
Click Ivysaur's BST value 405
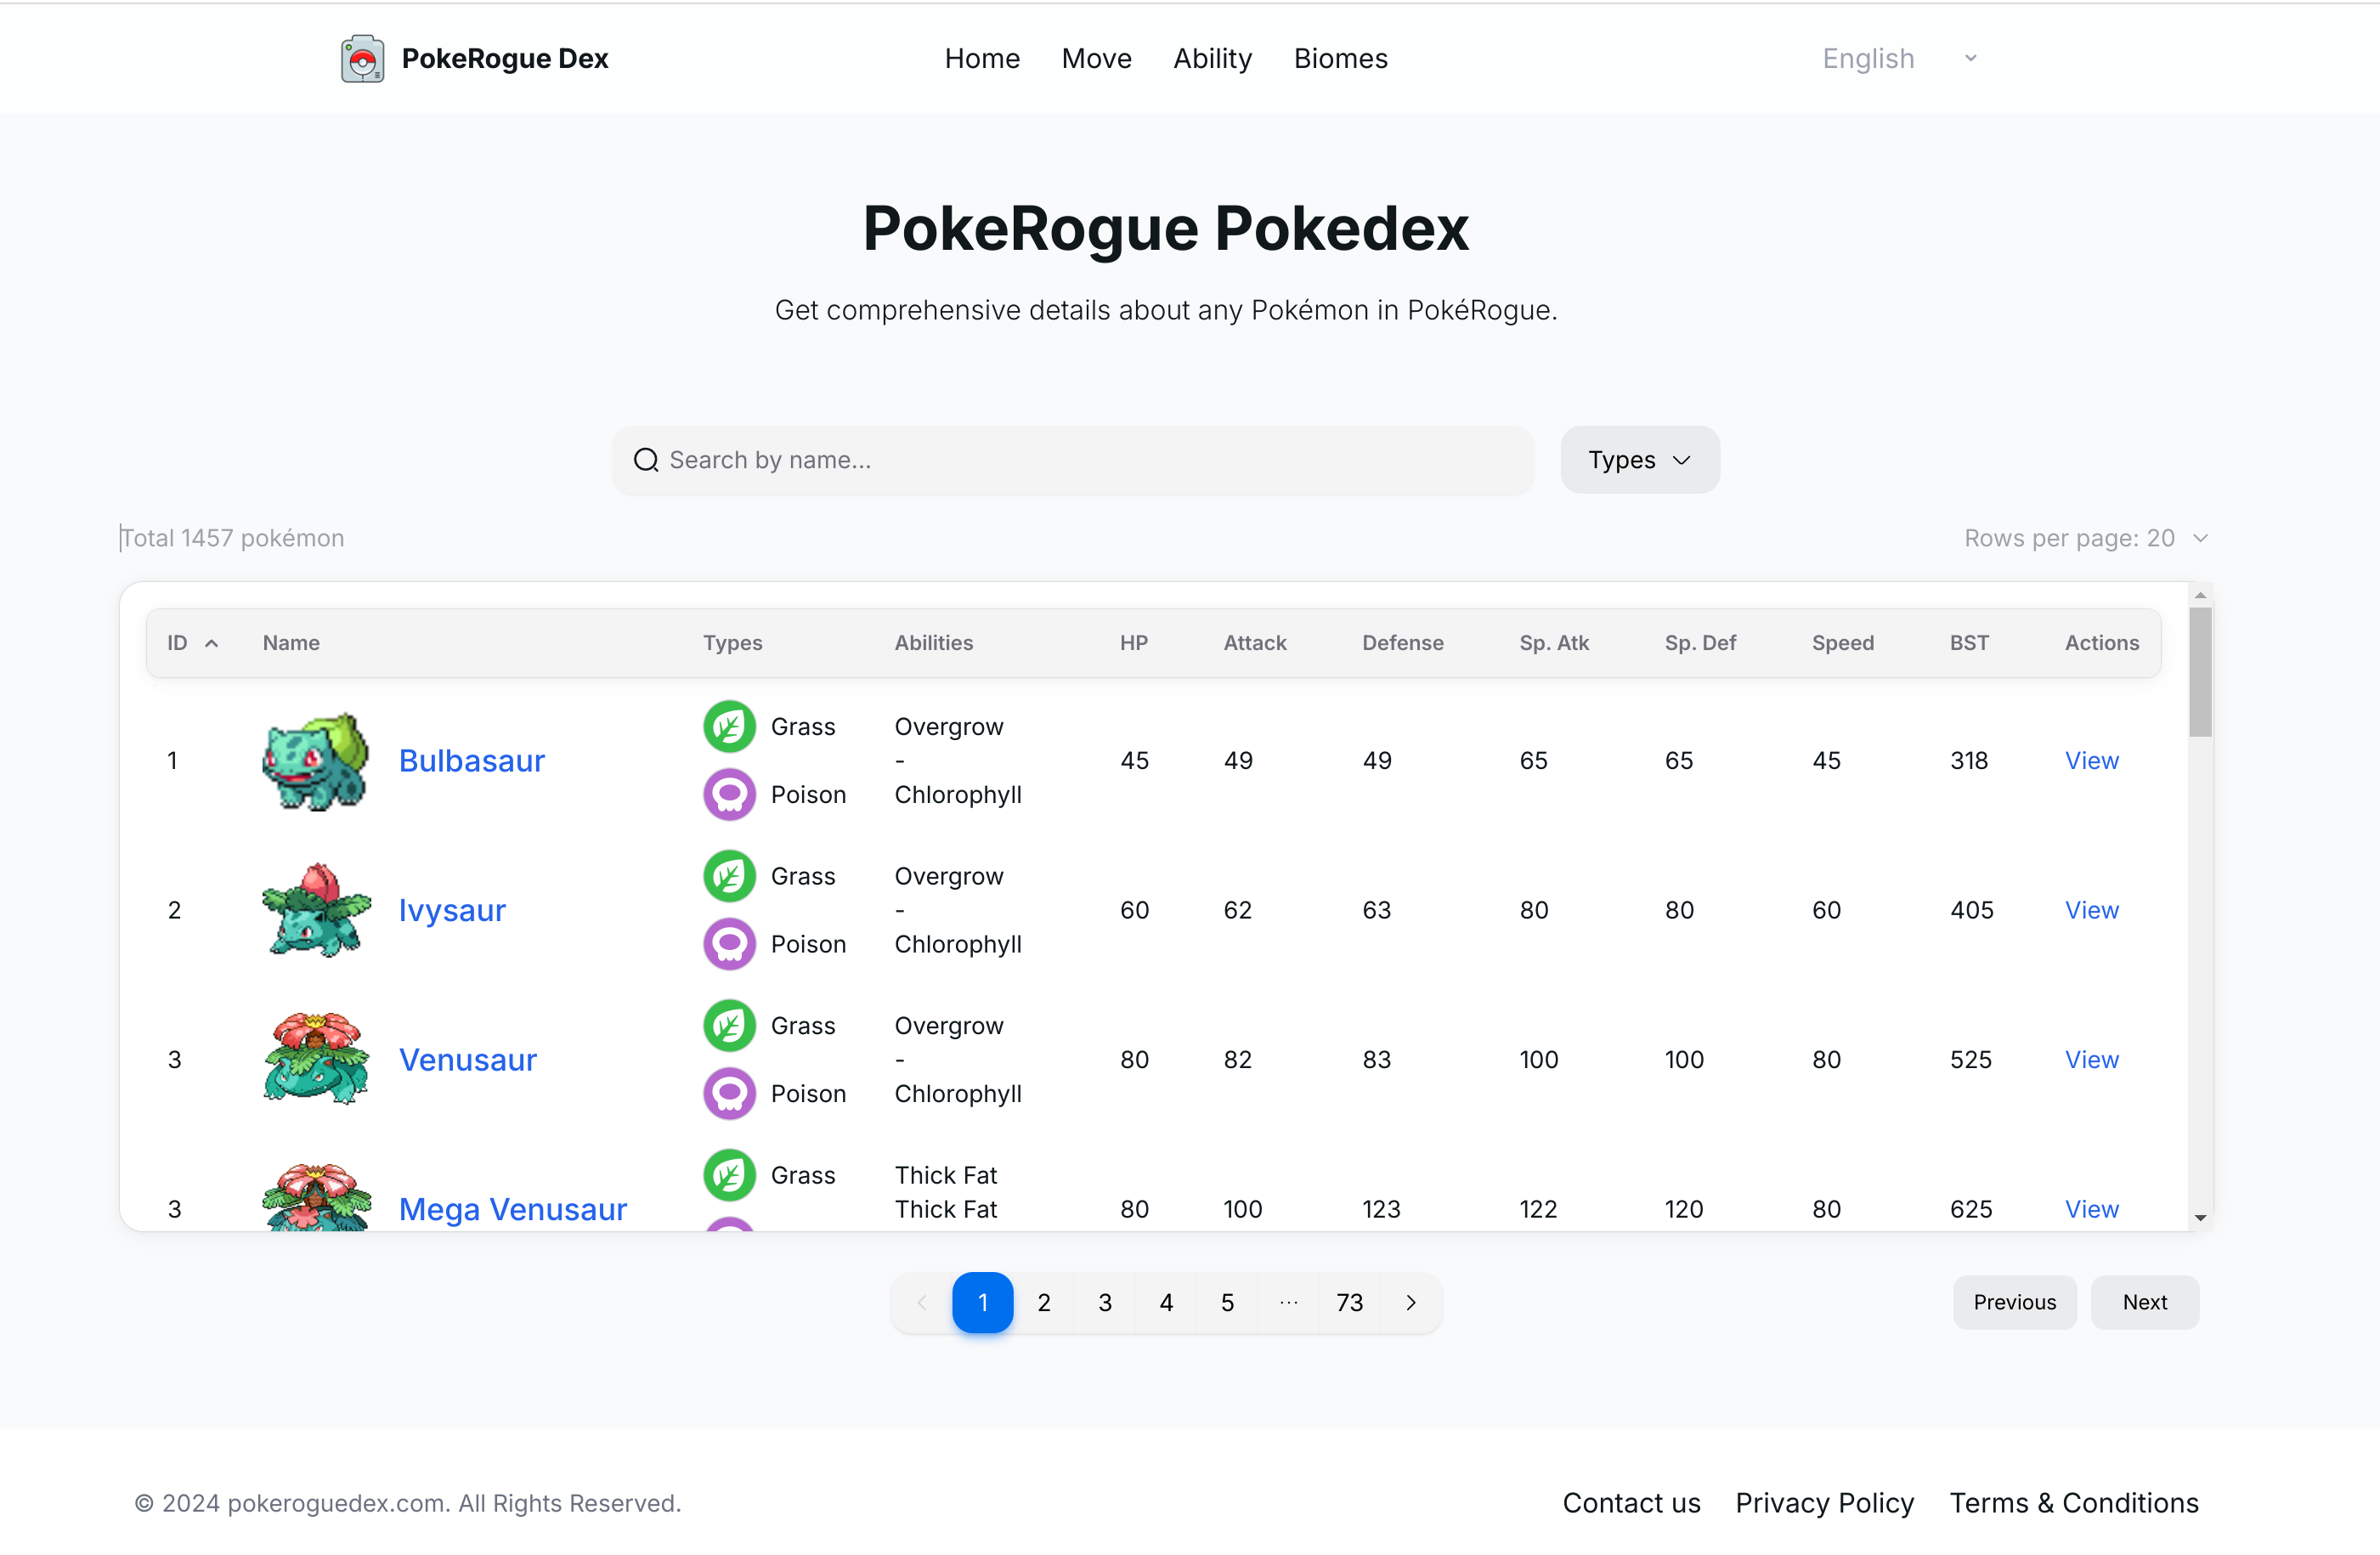click(x=1971, y=910)
